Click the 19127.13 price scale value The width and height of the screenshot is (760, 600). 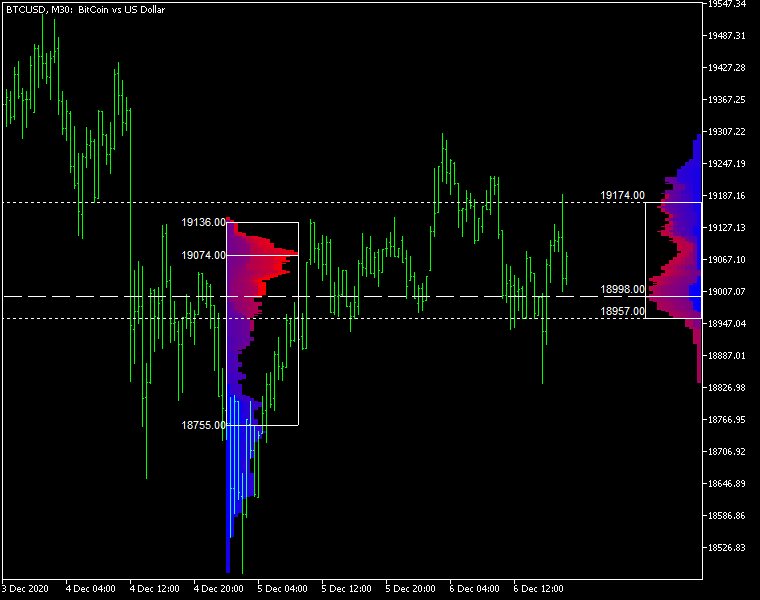[x=727, y=228]
